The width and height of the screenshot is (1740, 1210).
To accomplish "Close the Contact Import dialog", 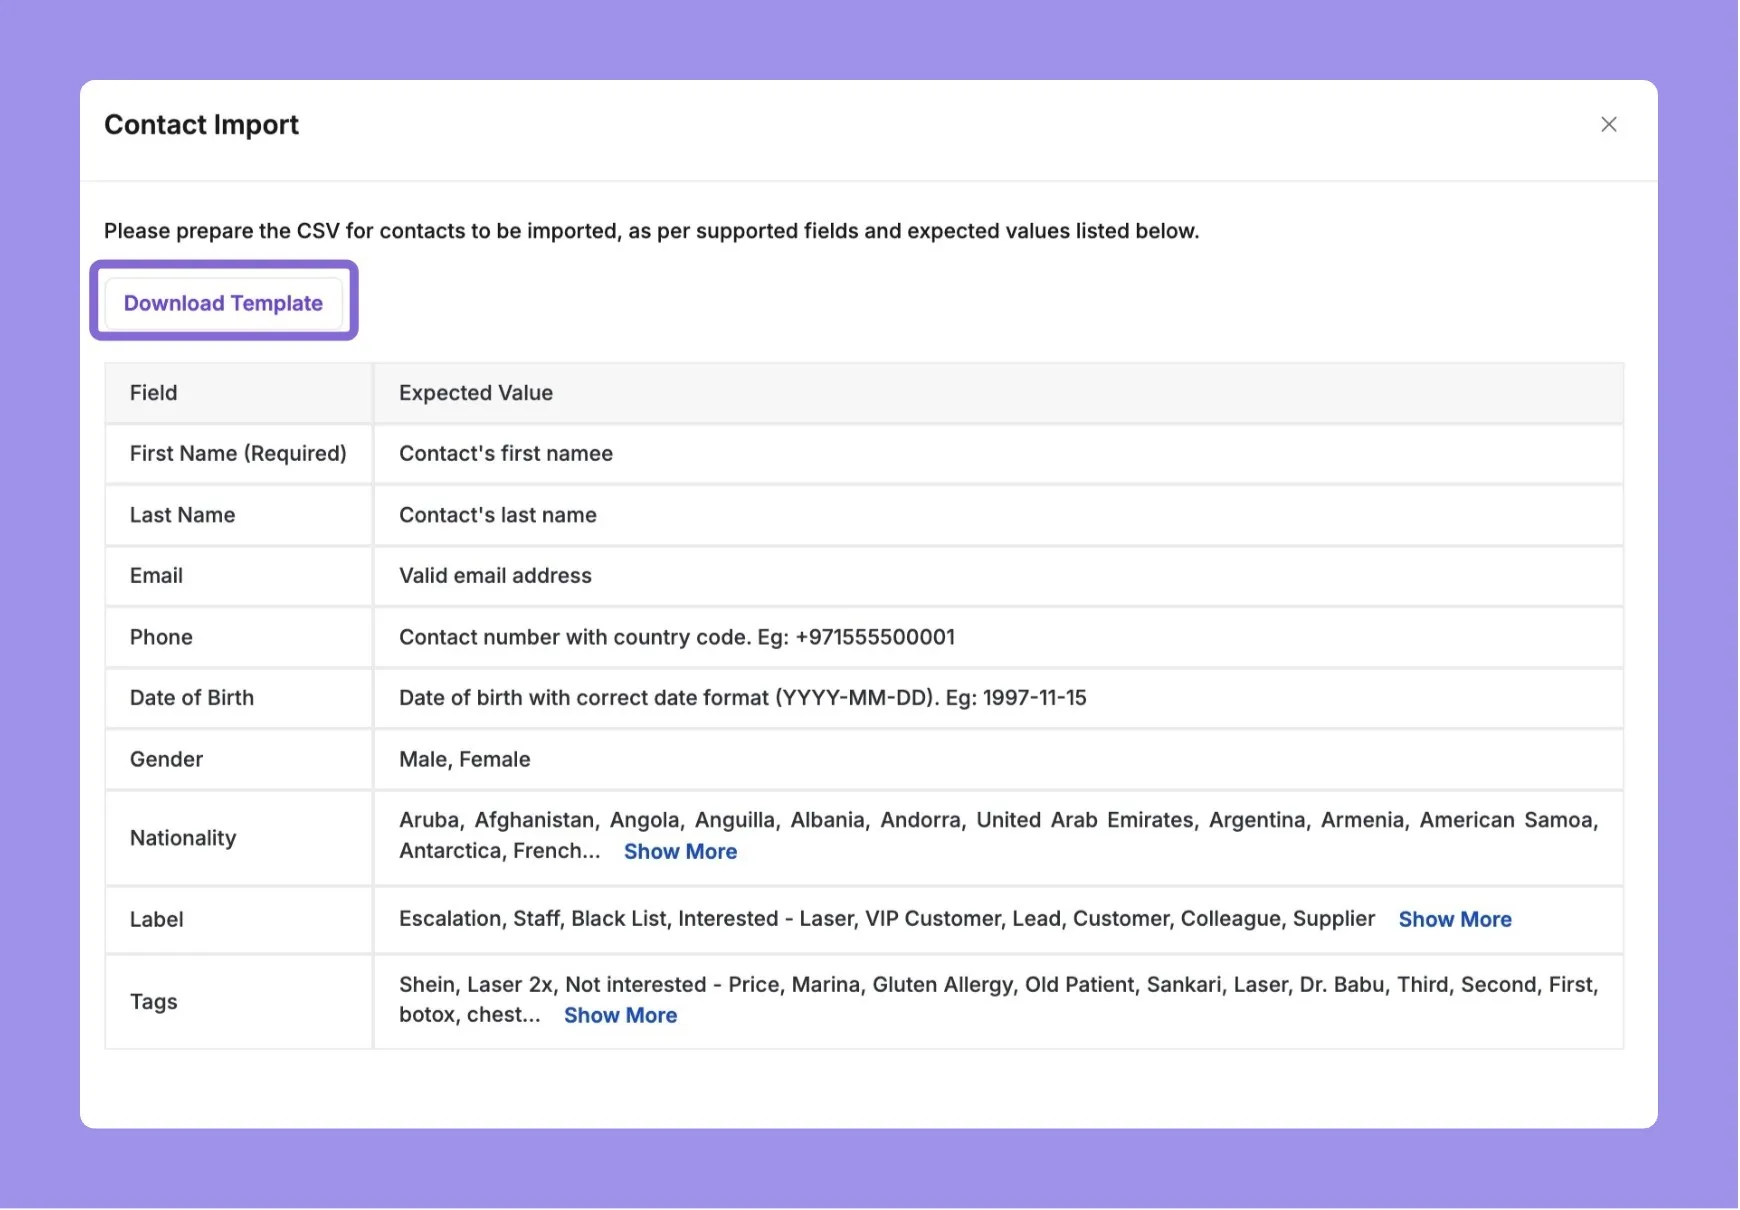I will pyautogui.click(x=1608, y=124).
